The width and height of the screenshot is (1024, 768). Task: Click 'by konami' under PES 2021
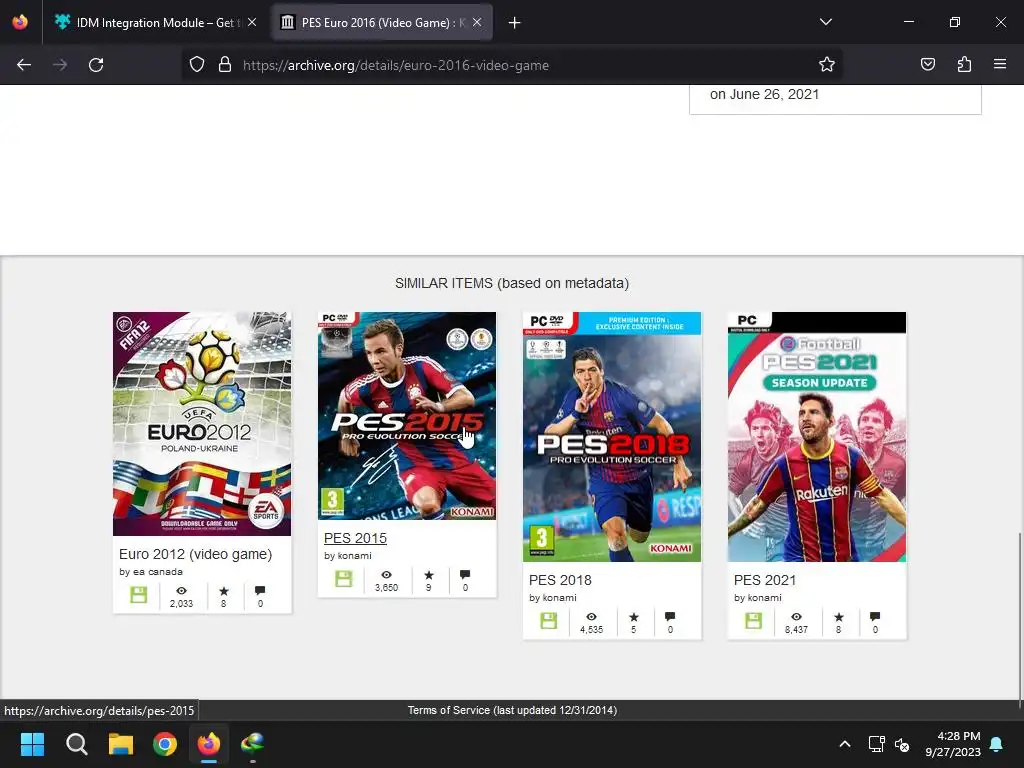click(758, 598)
